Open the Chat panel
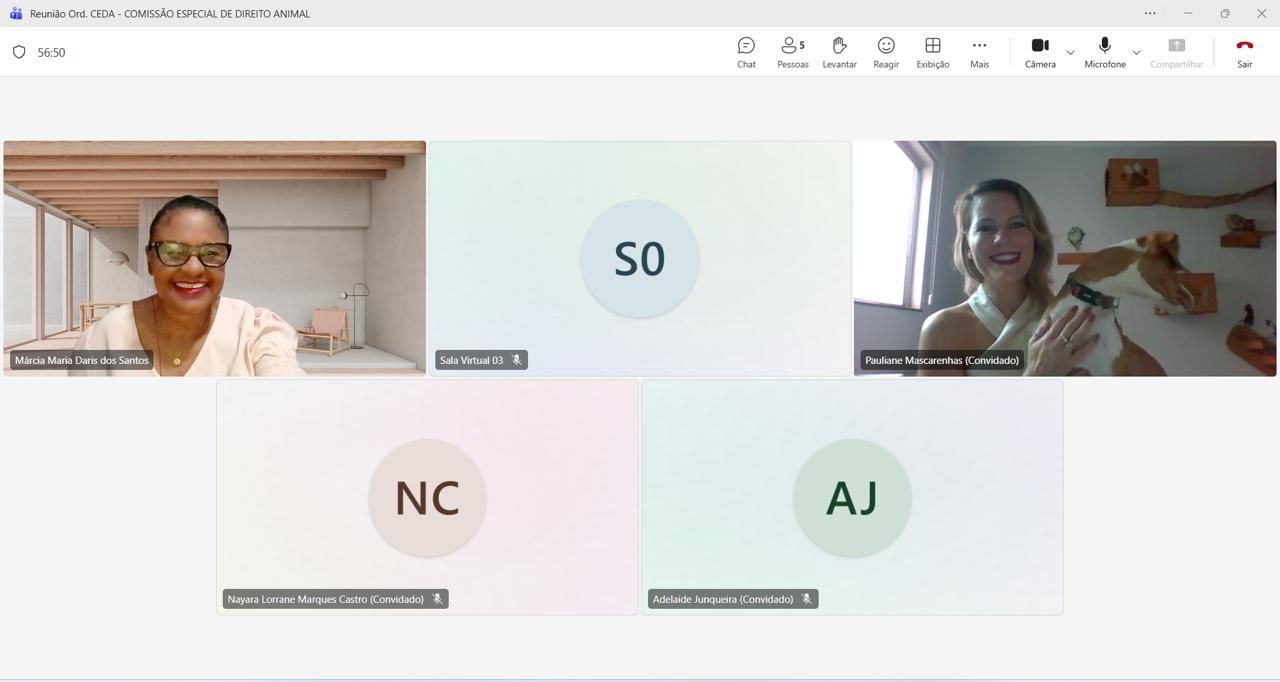This screenshot has height=682, width=1280. coord(746,52)
